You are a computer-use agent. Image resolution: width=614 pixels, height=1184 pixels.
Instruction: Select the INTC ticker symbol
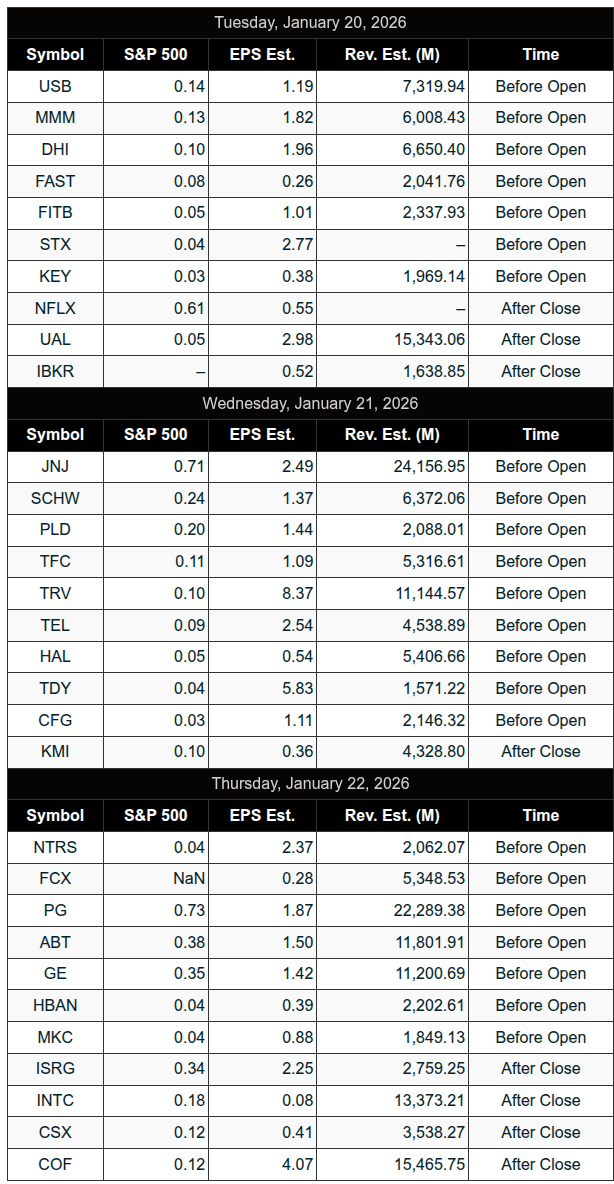55,1100
